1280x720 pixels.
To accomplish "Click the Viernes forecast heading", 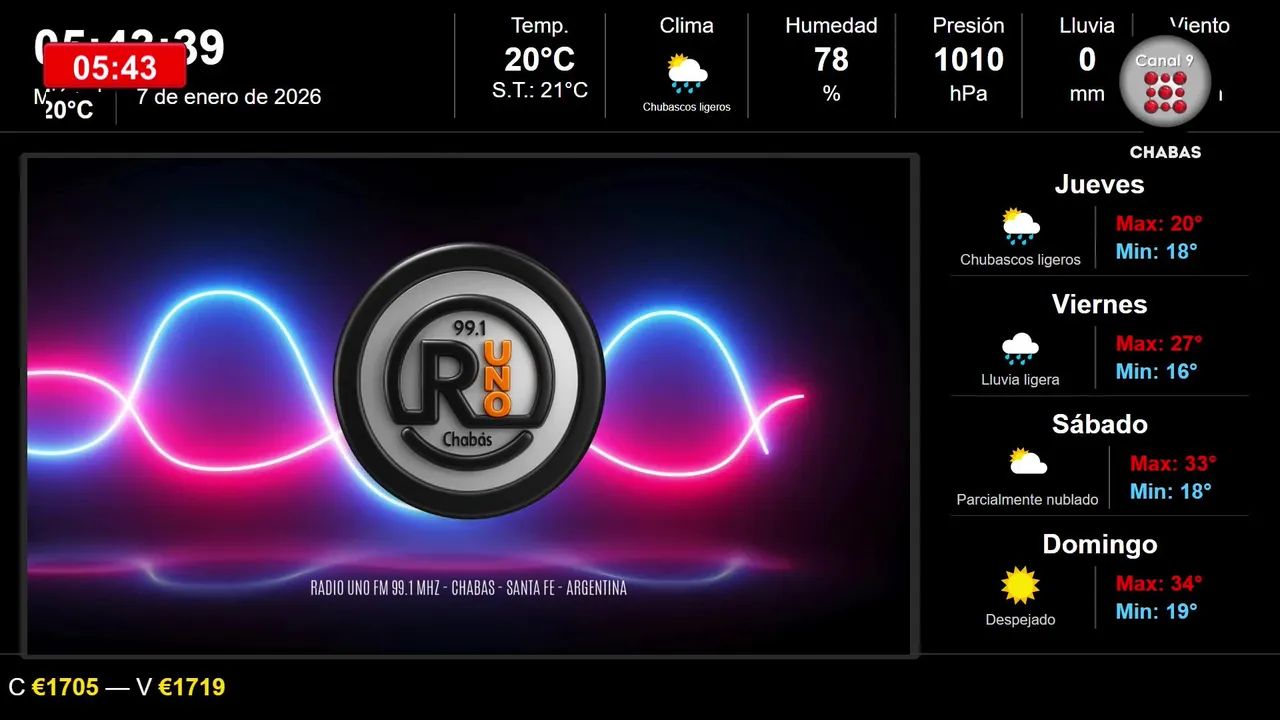I will (x=1099, y=304).
